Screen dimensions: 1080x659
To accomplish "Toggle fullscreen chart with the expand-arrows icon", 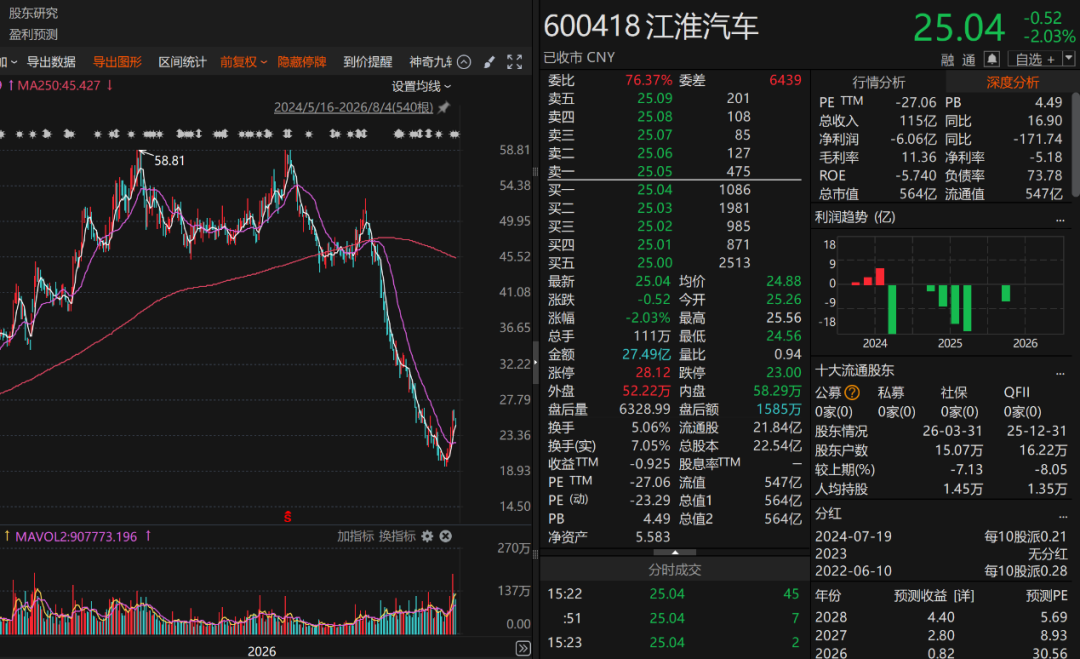I will pyautogui.click(x=515, y=62).
